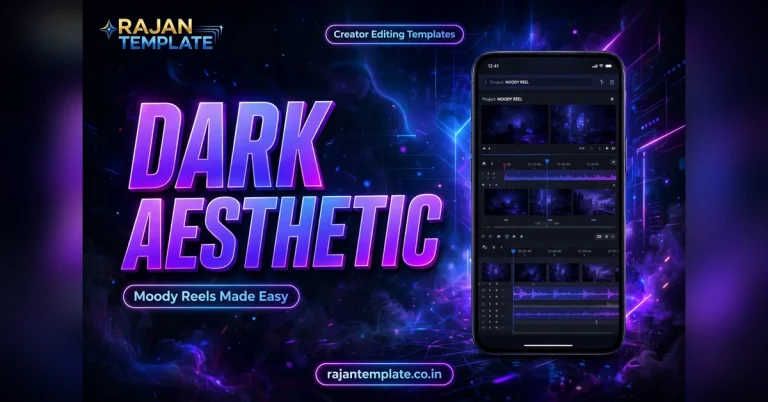The height and width of the screenshot is (402, 768).
Task: Click the blue playhead on the upper timeline
Action: click(x=547, y=161)
